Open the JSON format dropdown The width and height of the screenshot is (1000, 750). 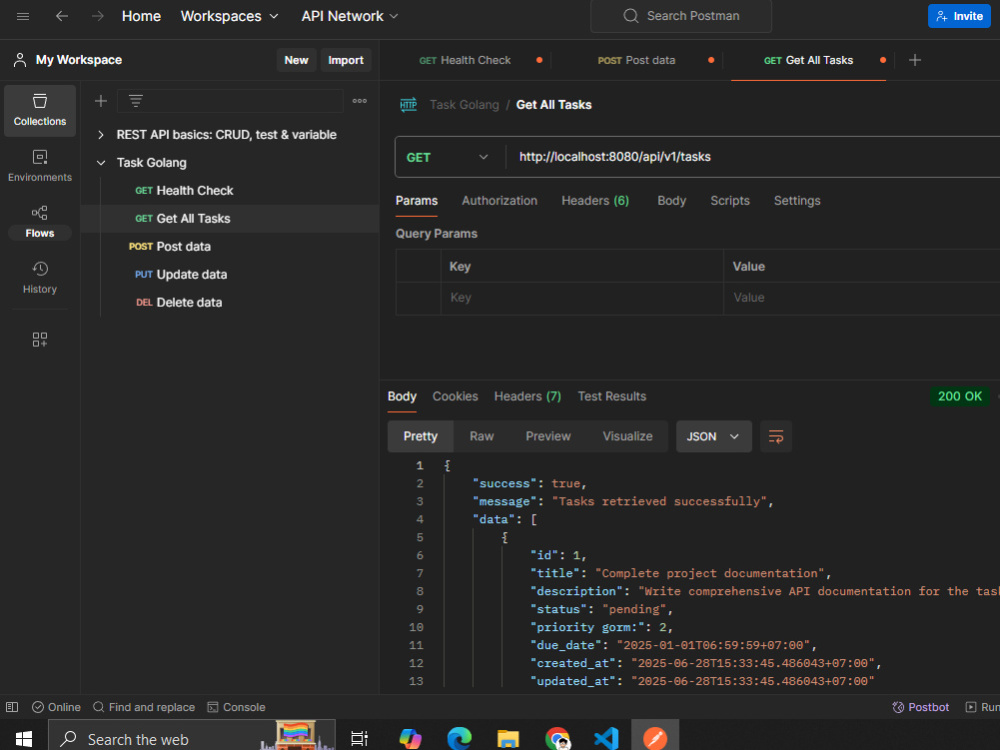(x=714, y=436)
